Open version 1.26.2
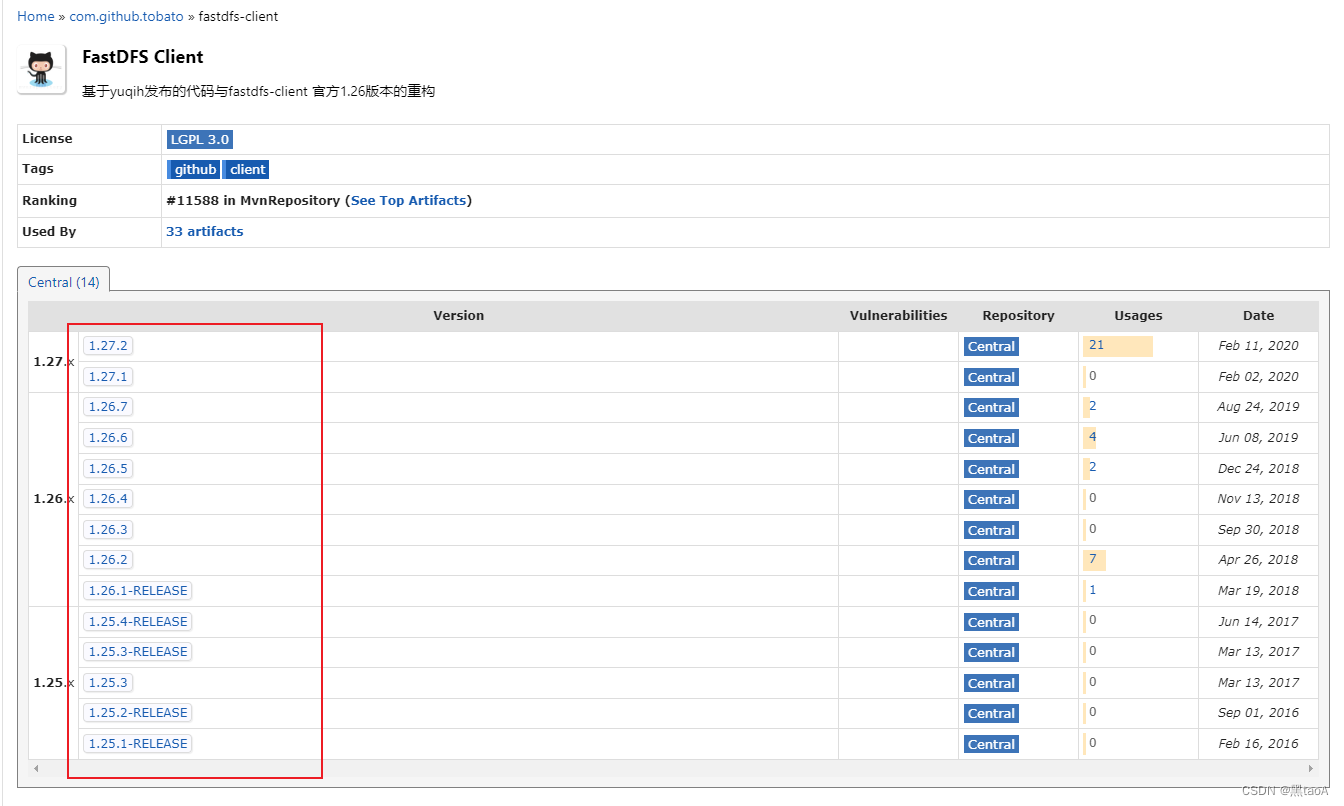Screen dimensions: 1344x806 (108, 559)
